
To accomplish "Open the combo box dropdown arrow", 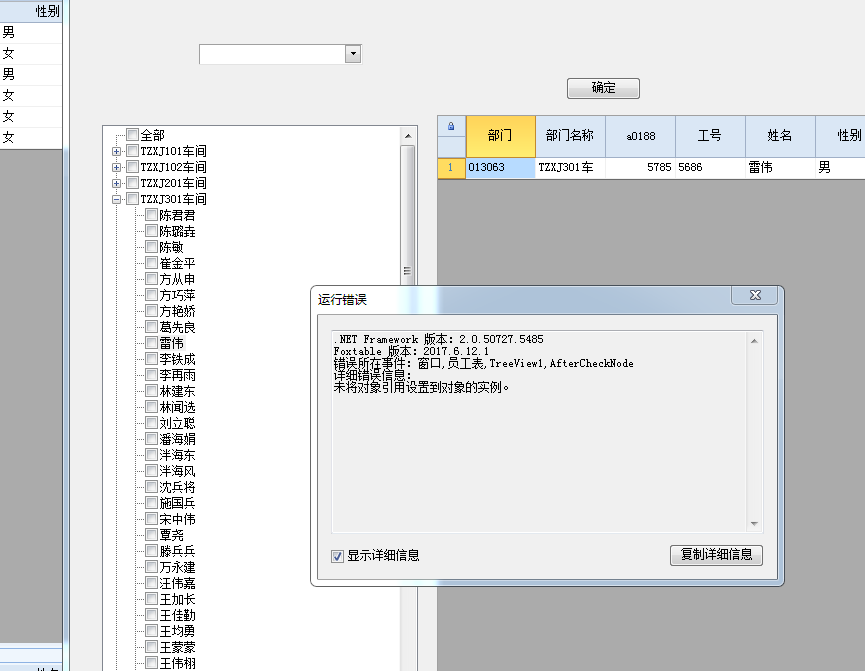I will click(352, 55).
